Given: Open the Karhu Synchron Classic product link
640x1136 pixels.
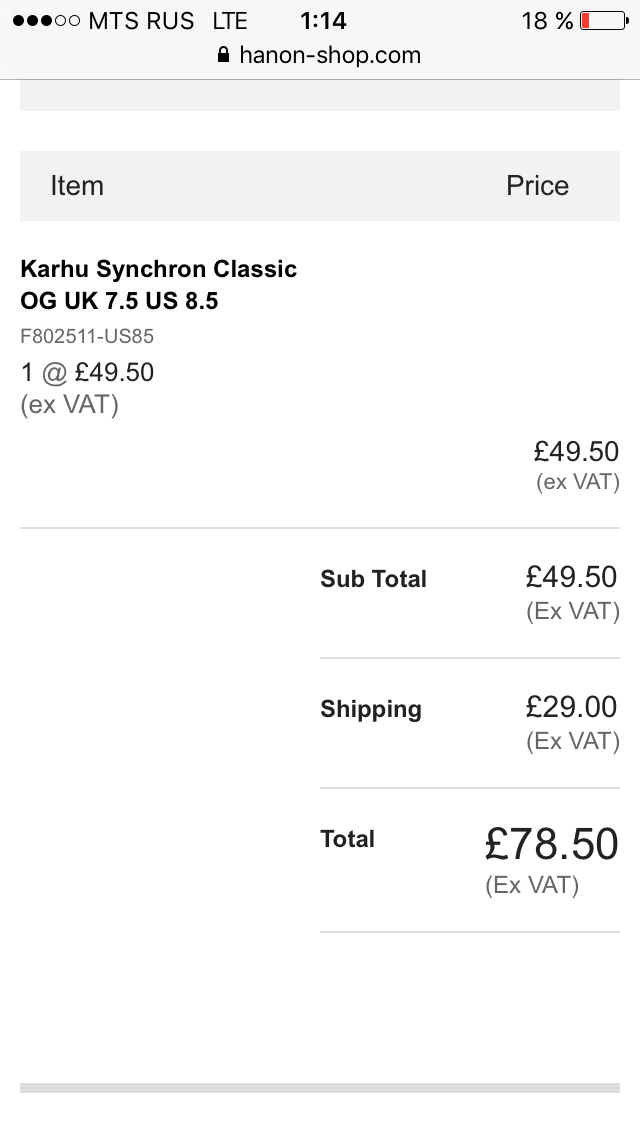Looking at the screenshot, I should tap(159, 285).
